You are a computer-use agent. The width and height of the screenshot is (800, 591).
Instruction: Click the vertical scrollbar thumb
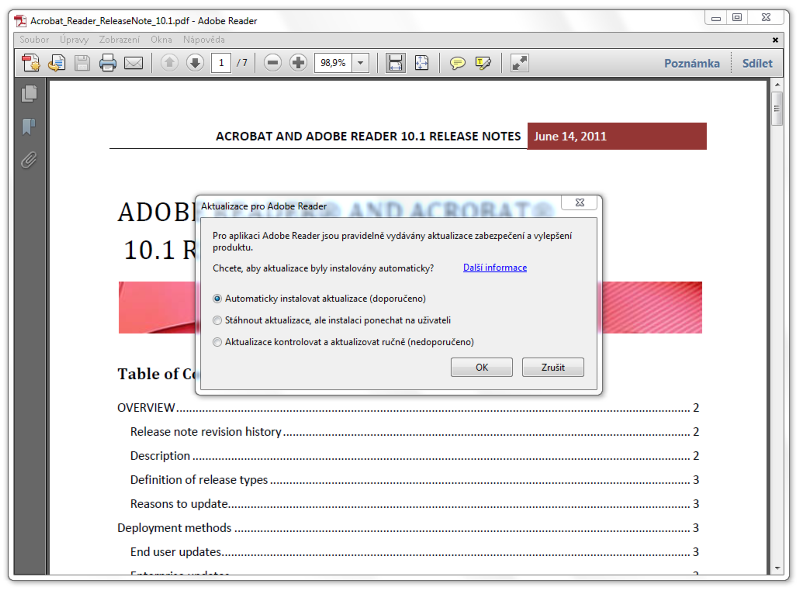(777, 108)
